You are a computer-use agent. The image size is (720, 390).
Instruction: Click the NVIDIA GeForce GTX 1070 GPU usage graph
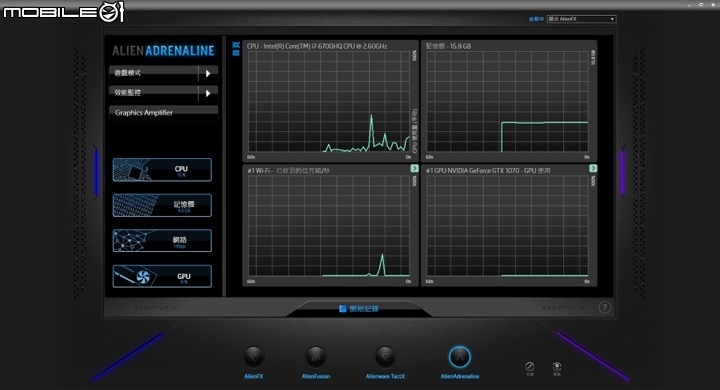pos(507,226)
